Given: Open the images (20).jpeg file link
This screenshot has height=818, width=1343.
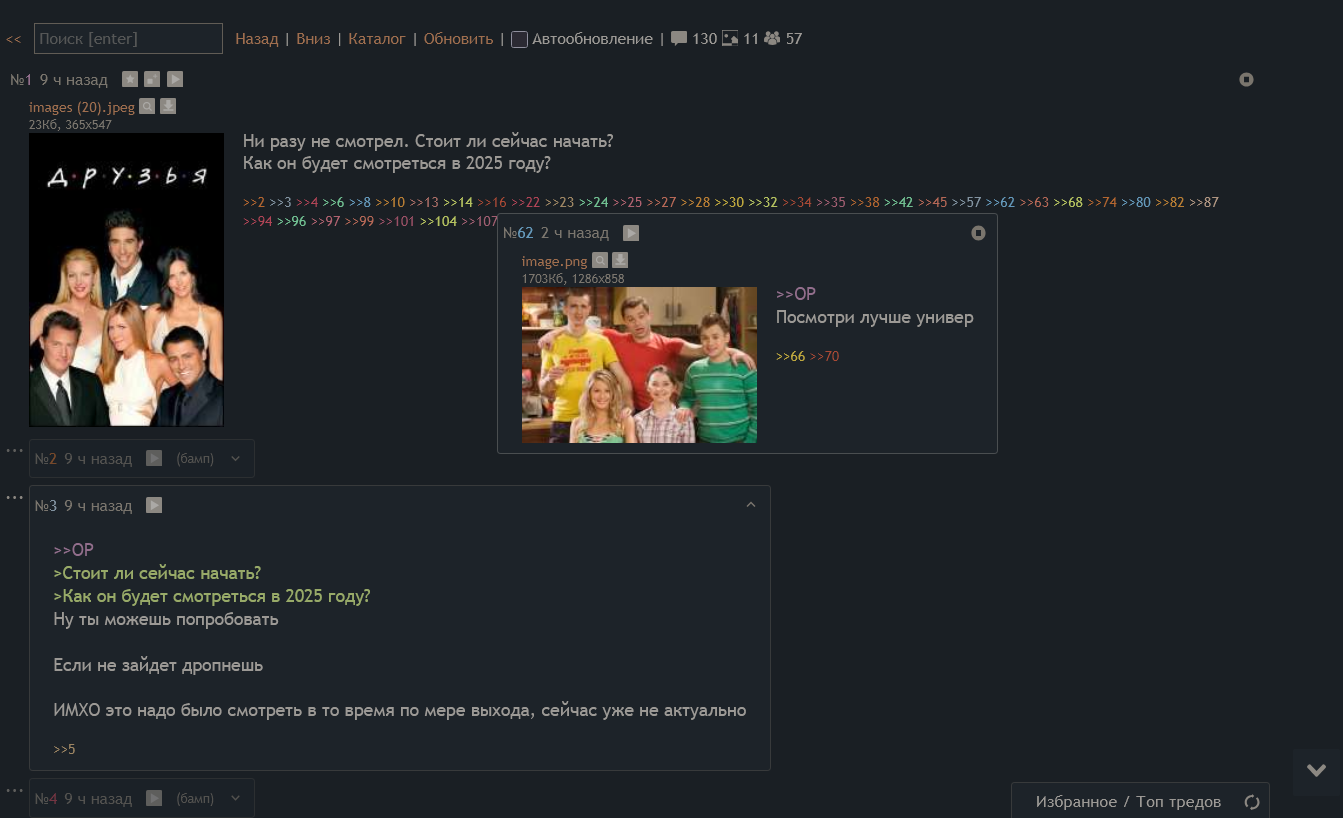Looking at the screenshot, I should pyautogui.click(x=82, y=107).
